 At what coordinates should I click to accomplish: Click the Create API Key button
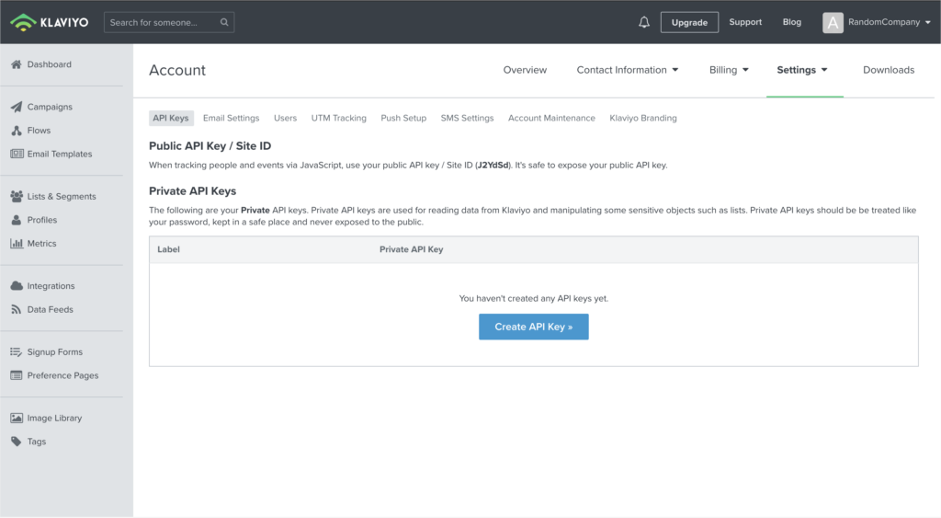tap(534, 327)
